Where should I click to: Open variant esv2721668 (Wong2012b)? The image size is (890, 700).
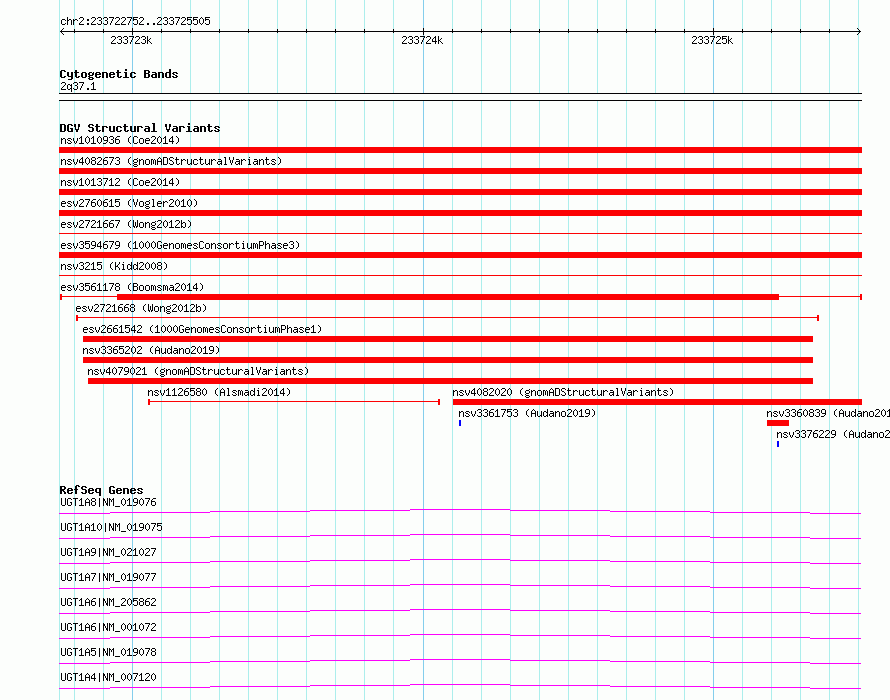point(141,308)
